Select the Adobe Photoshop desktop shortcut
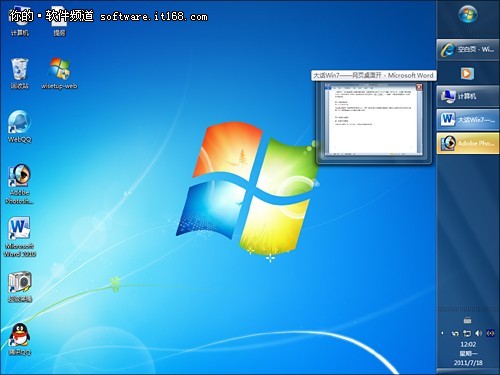The image size is (500, 375). [19, 184]
